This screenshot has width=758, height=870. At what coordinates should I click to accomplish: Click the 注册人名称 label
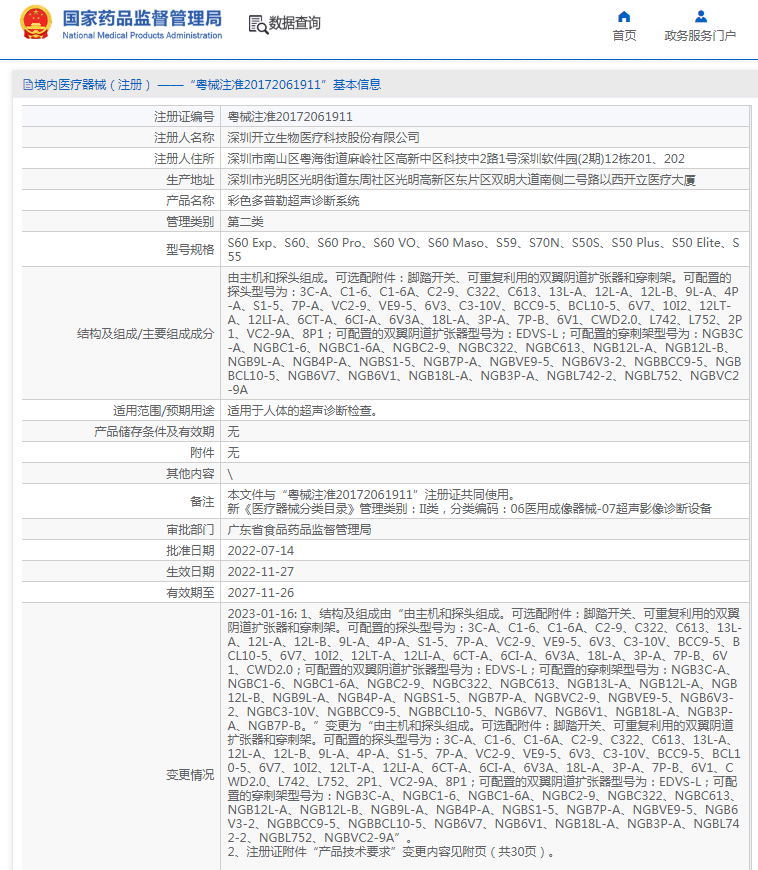coord(184,138)
